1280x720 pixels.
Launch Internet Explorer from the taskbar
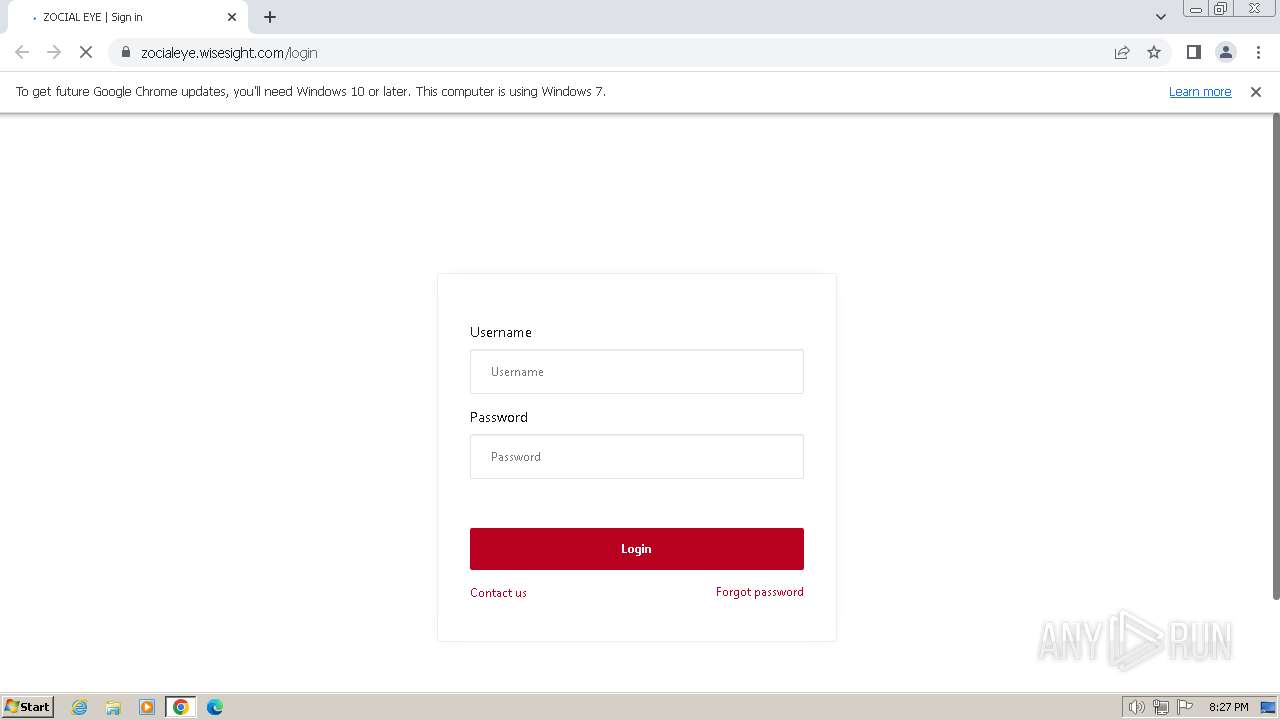point(80,707)
